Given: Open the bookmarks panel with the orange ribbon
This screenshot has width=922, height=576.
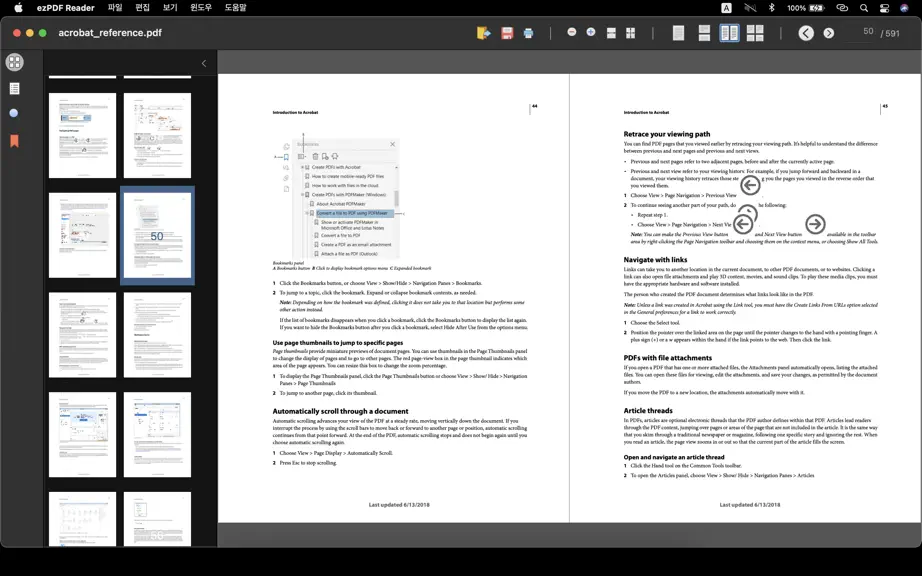Looking at the screenshot, I should coord(15,140).
